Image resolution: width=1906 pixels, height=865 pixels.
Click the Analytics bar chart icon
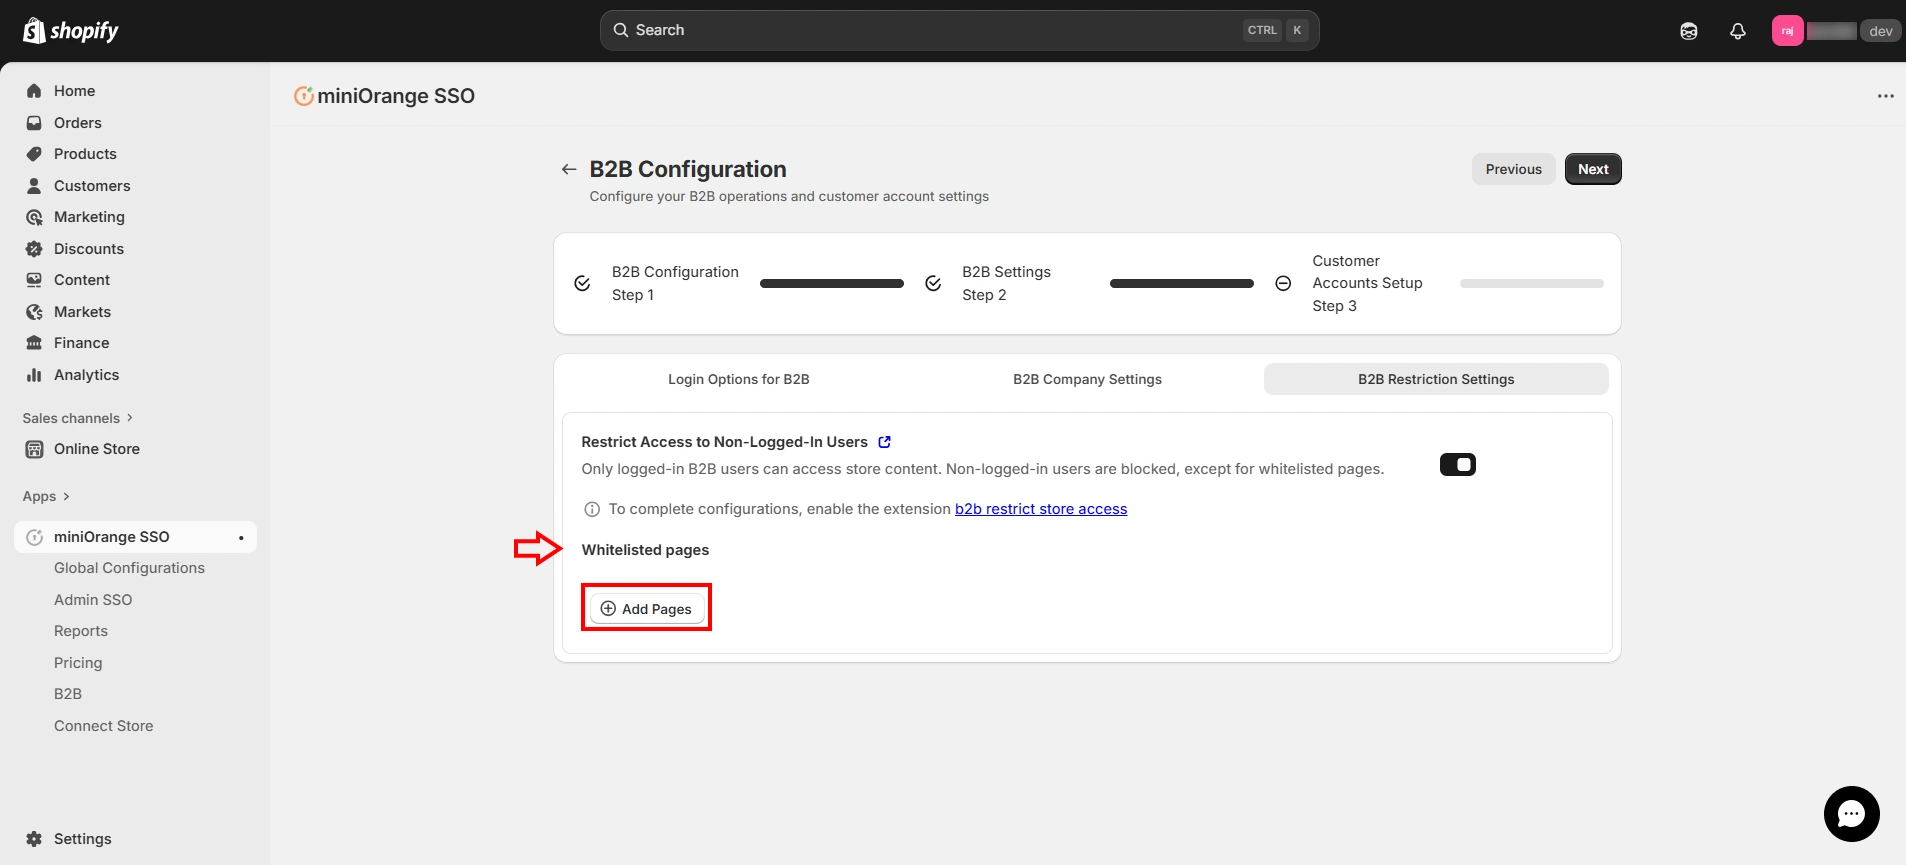tap(34, 375)
